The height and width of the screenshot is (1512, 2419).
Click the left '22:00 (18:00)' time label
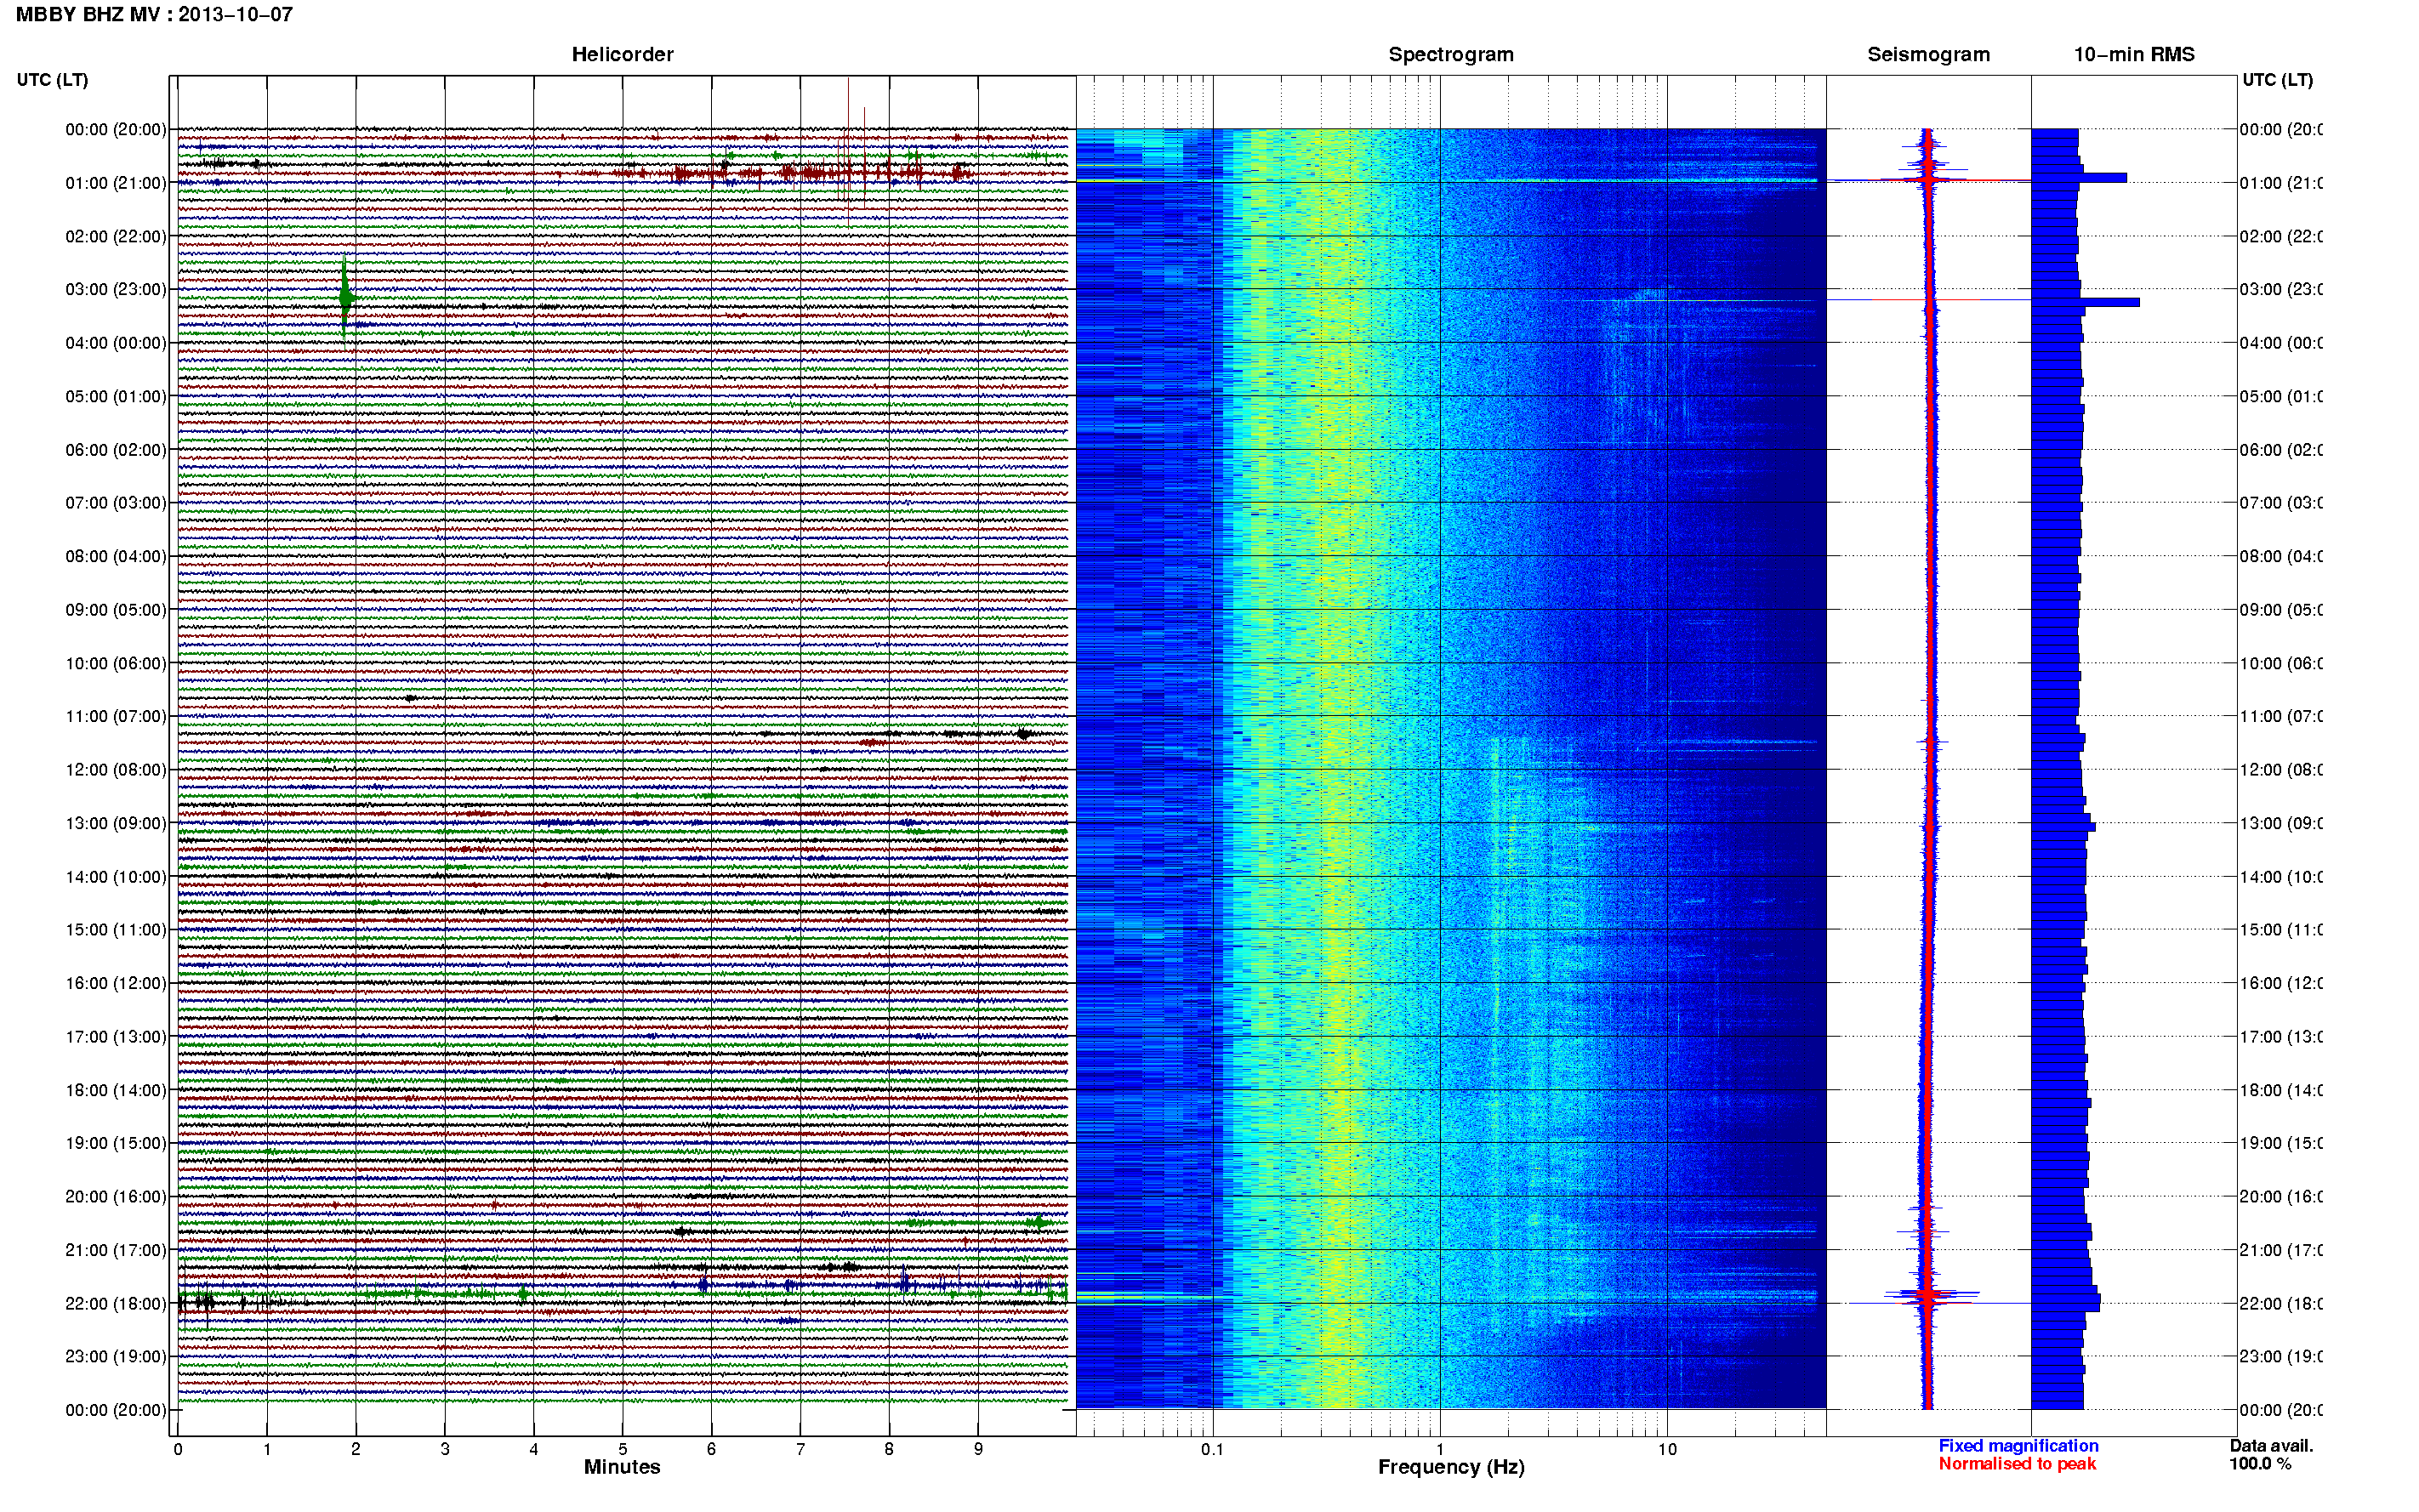pos(116,1303)
